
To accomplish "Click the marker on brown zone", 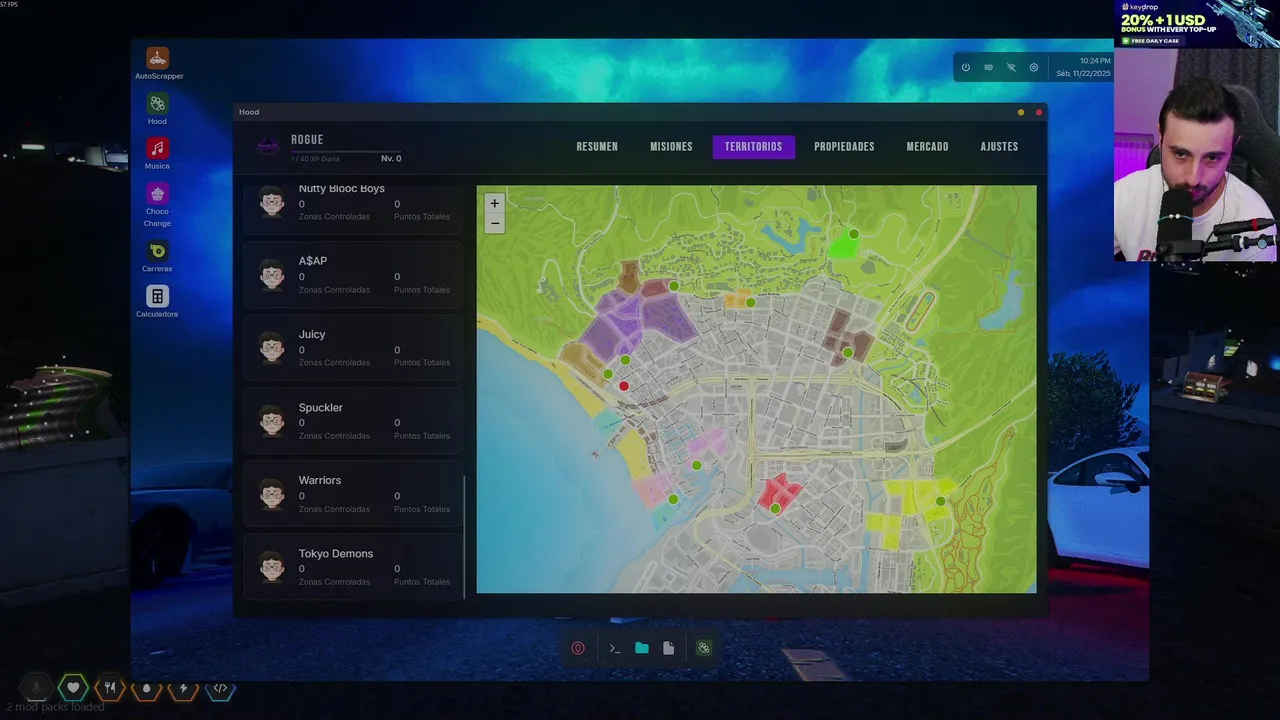I will 848,353.
